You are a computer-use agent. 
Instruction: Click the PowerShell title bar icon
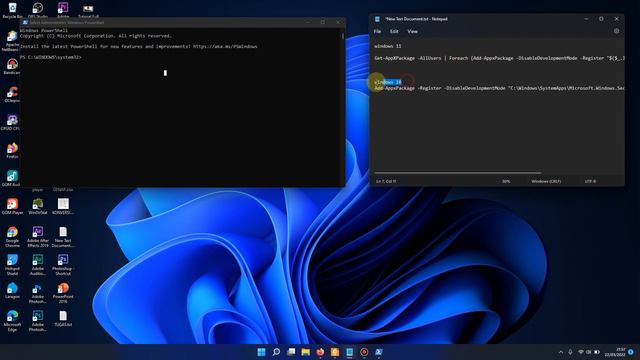coord(25,22)
